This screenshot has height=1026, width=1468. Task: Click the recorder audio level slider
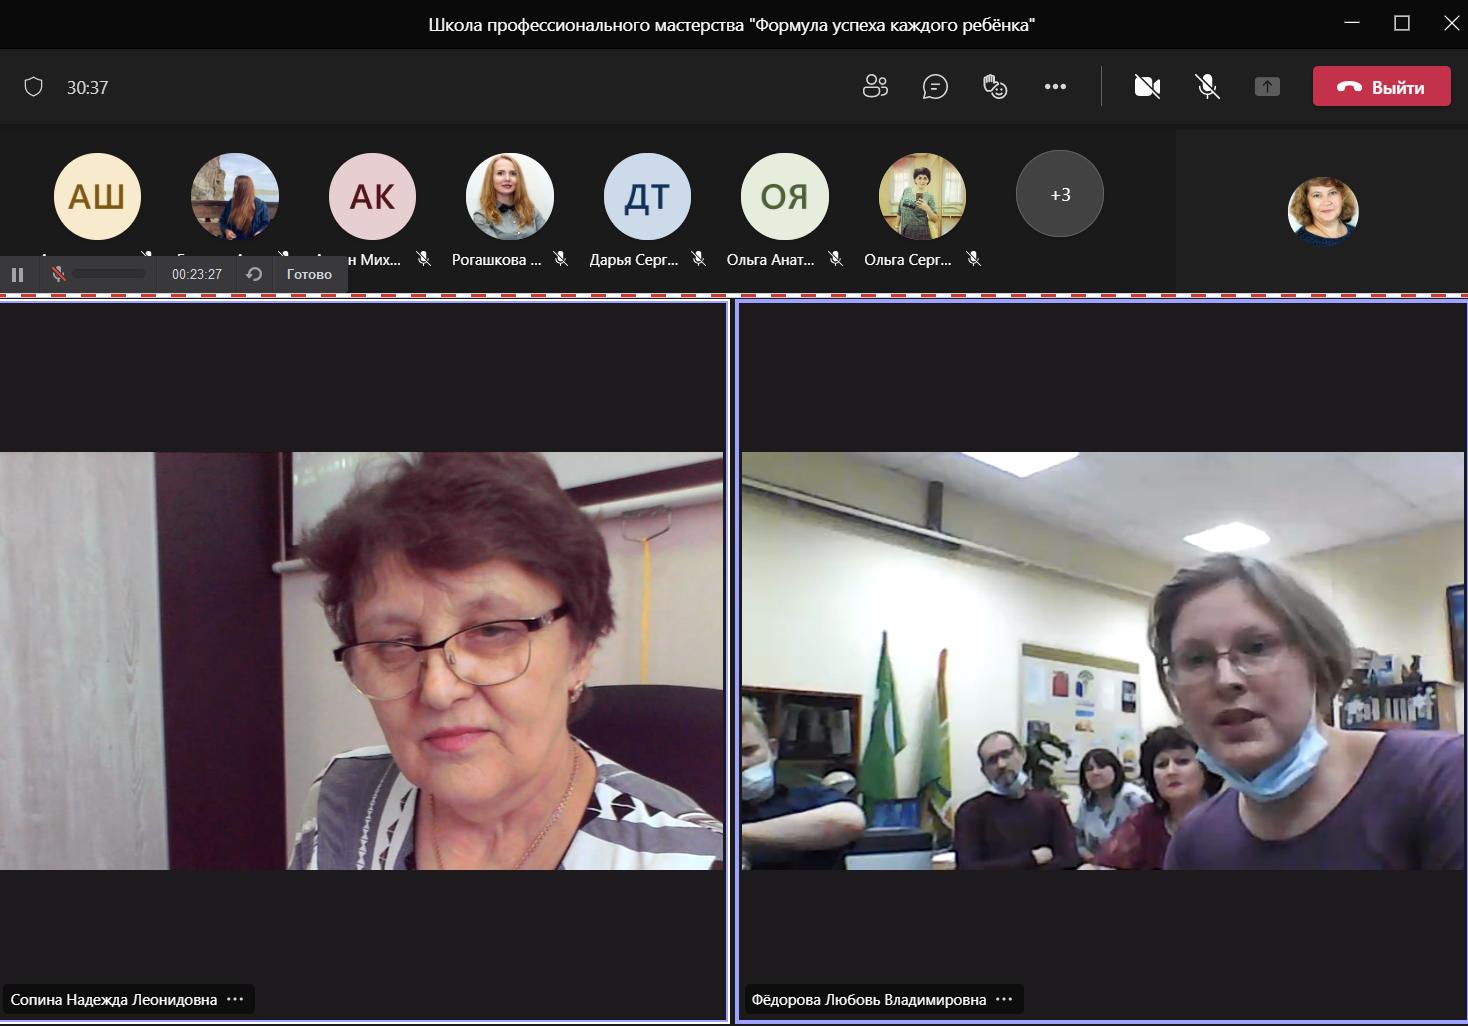tap(109, 274)
